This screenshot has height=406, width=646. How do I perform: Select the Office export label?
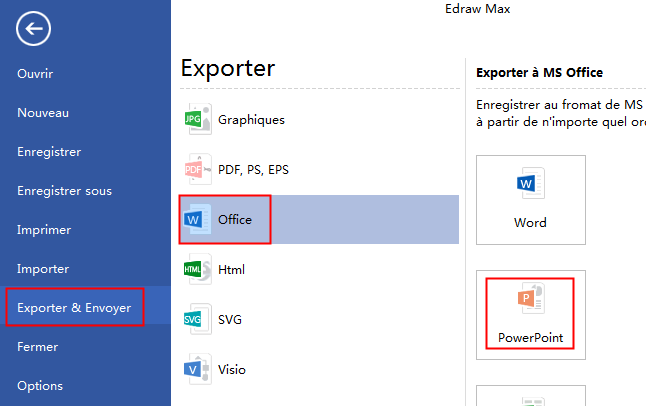tap(235, 220)
